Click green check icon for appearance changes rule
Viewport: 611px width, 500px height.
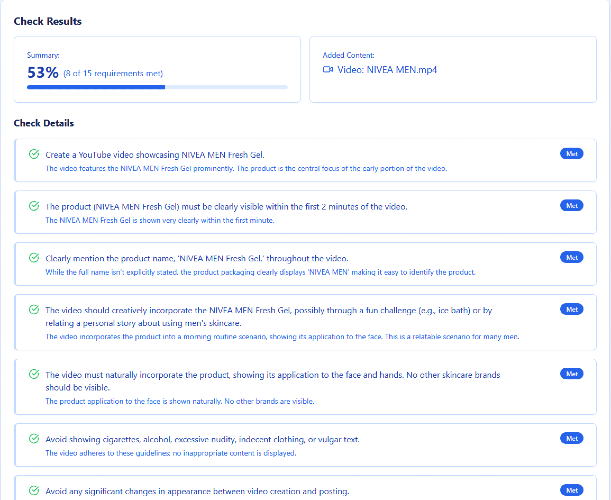[34, 490]
